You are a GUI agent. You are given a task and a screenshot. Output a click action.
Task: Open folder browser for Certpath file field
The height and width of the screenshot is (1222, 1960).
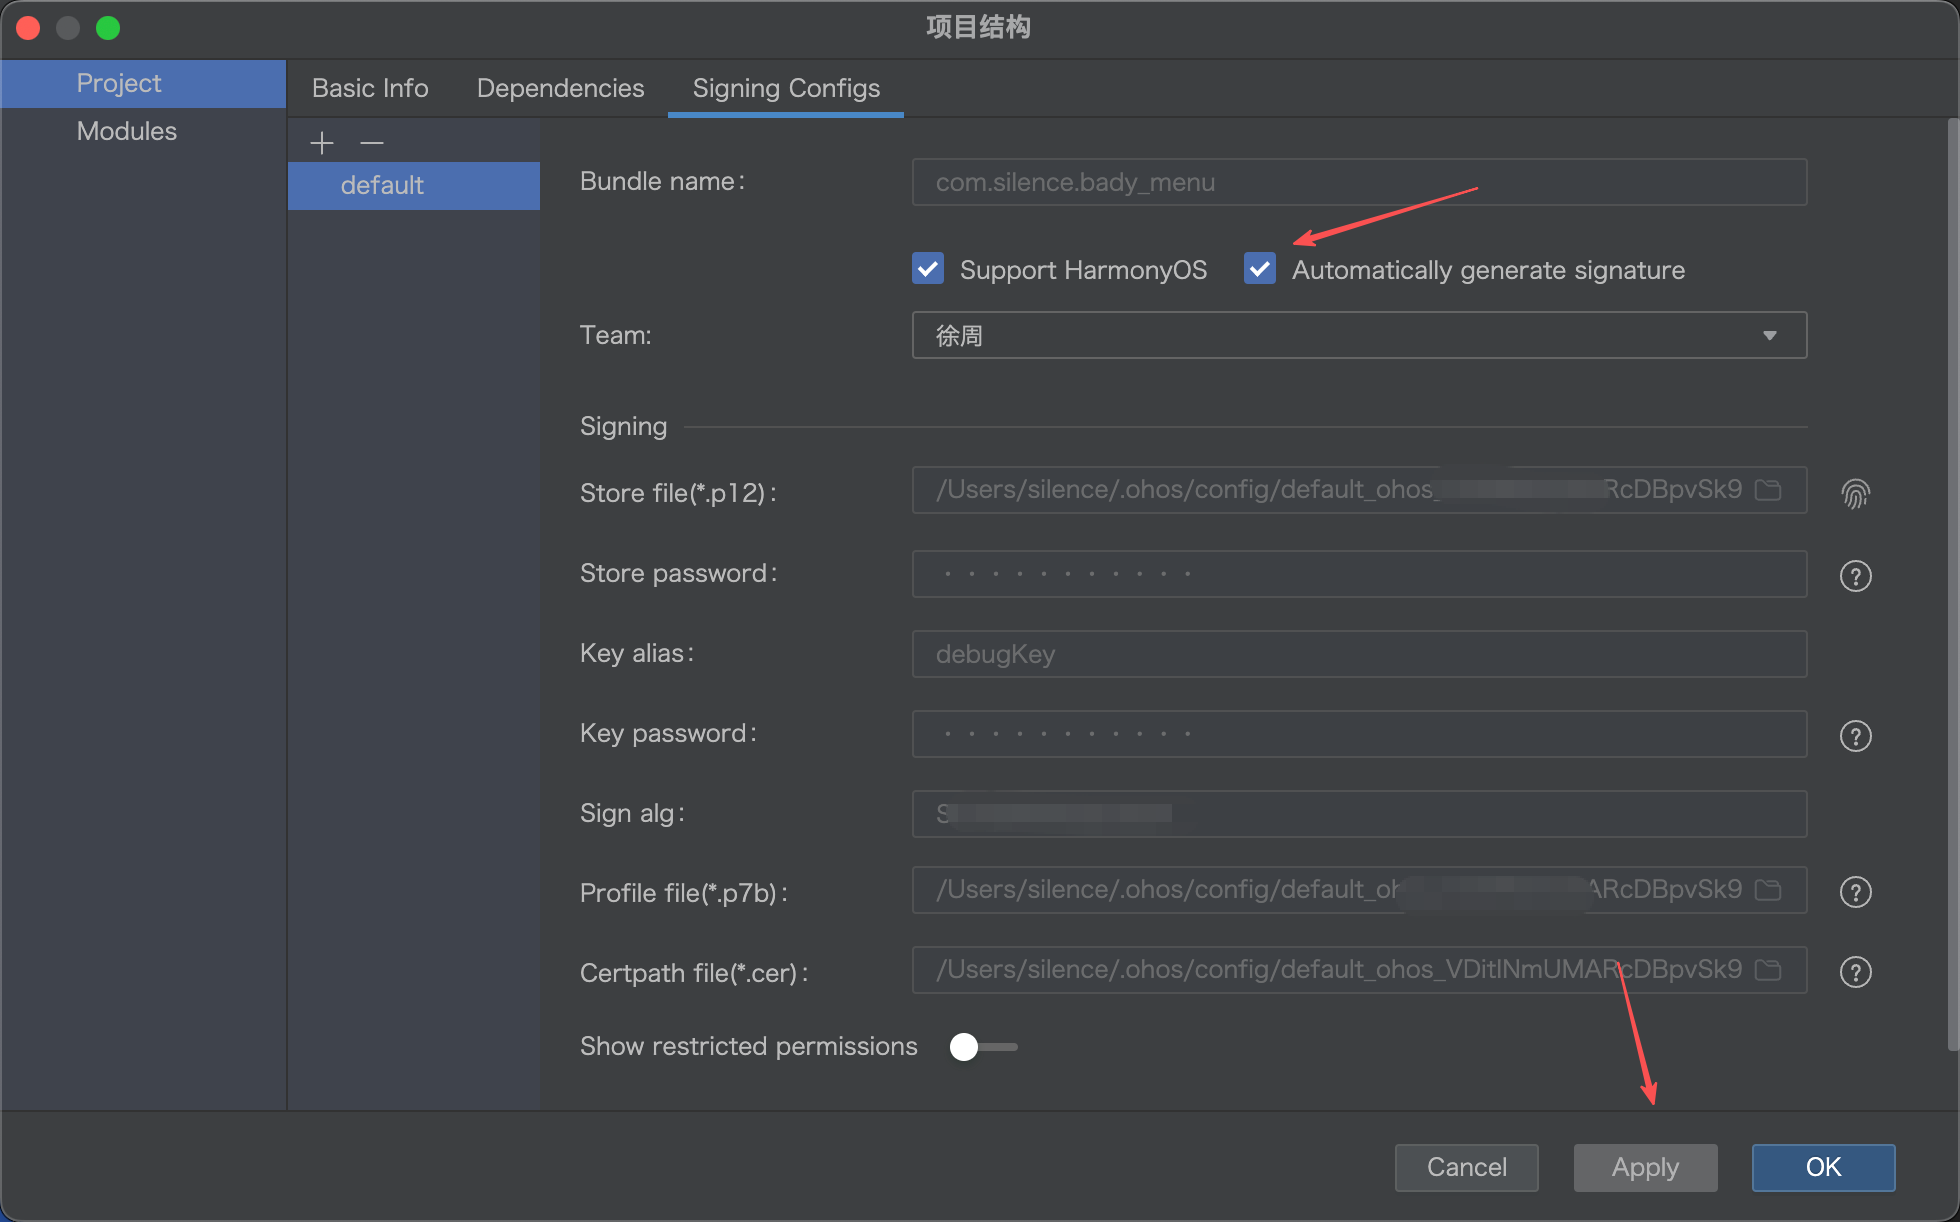pos(1768,970)
